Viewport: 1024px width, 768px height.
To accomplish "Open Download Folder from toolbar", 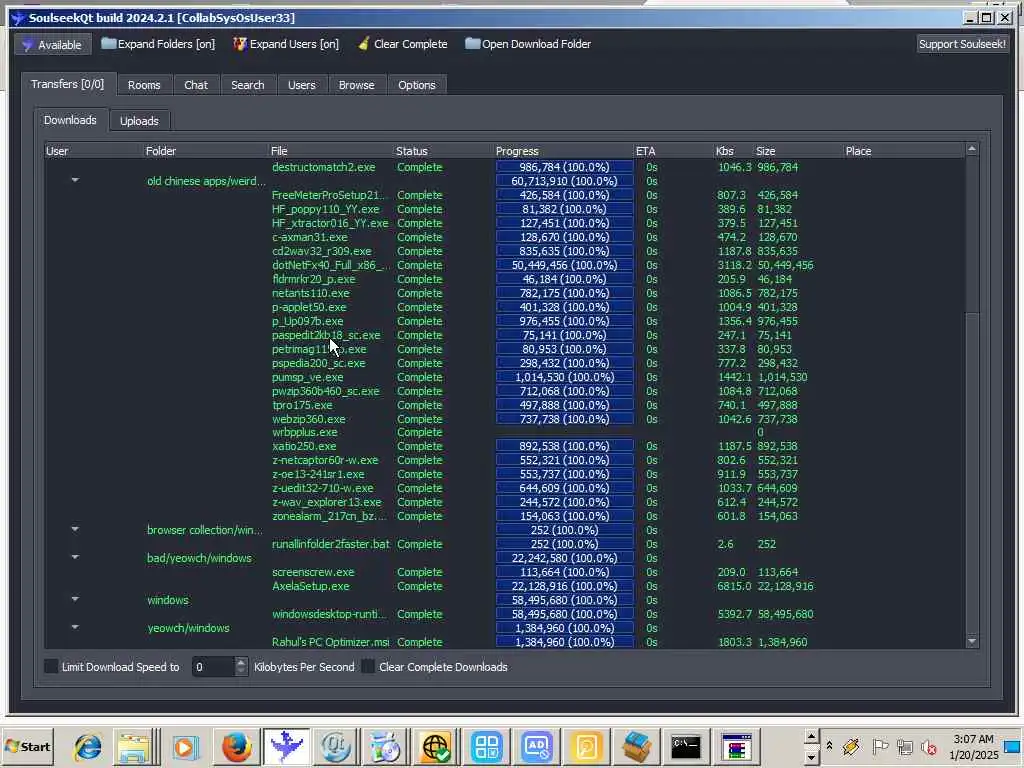I will [x=528, y=44].
